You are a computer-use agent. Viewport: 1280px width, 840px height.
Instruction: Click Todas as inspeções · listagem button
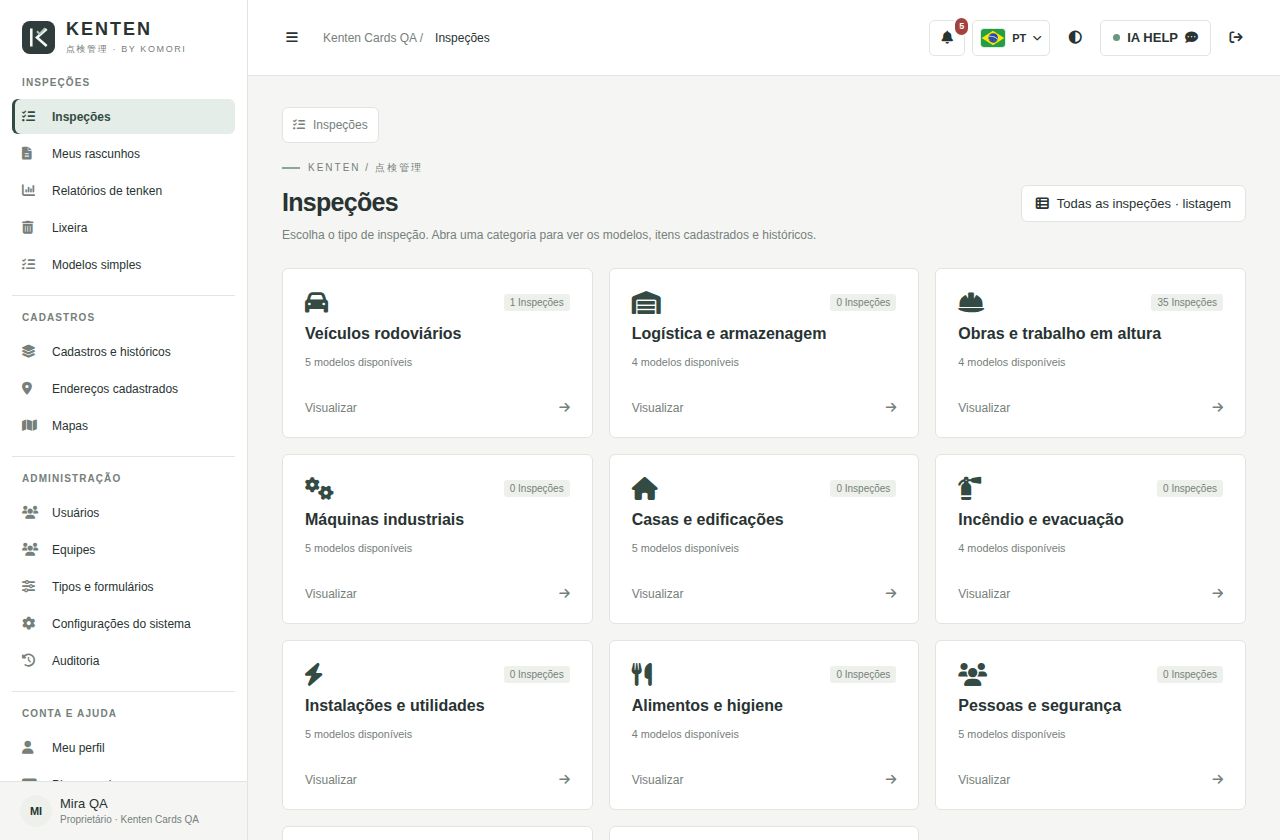coord(1133,203)
